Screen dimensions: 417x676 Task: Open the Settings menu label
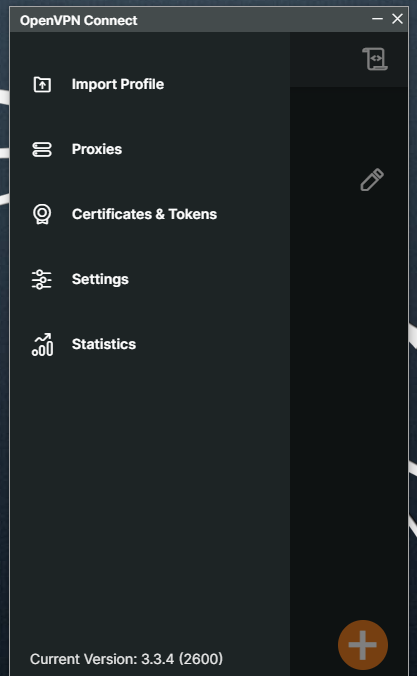point(100,279)
